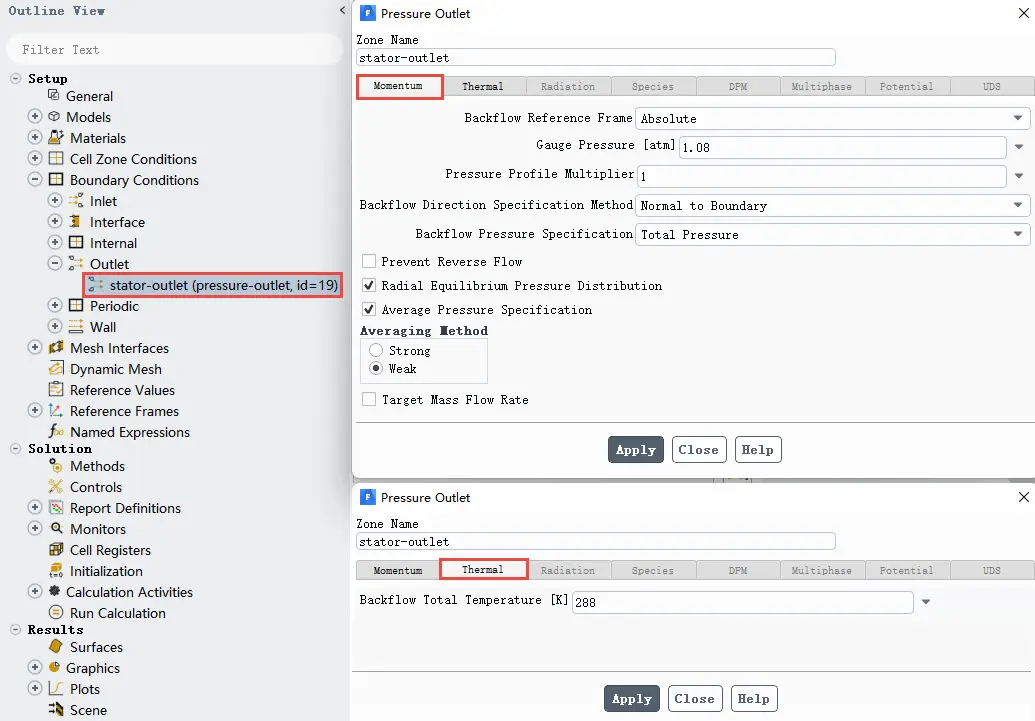
Task: Click the Monitors magnifier icon
Action: [x=57, y=528]
